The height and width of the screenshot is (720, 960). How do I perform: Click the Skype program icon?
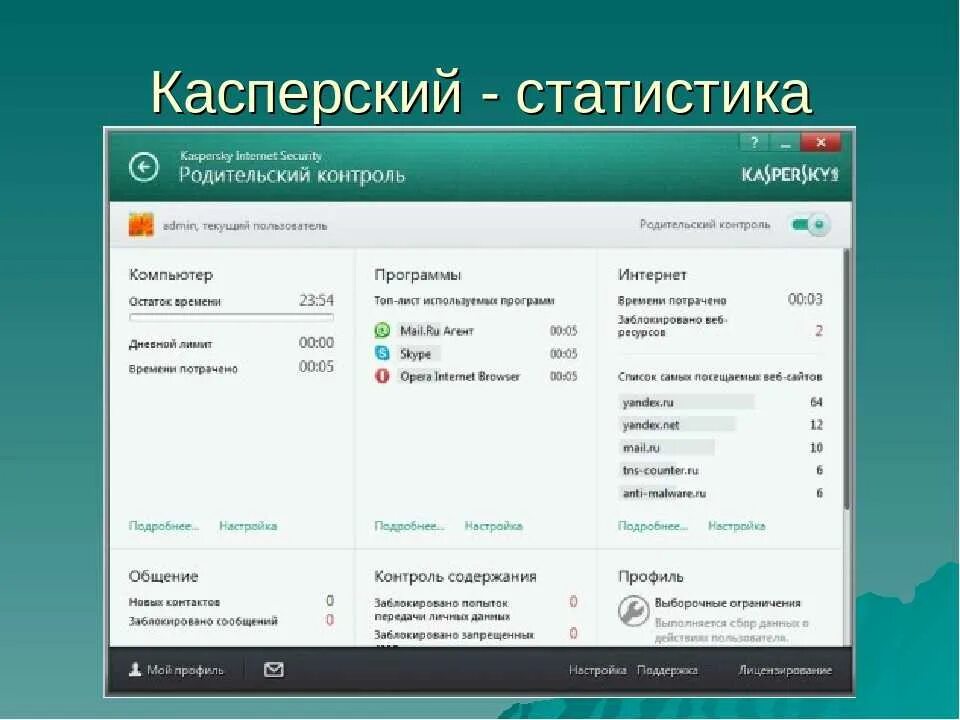[x=382, y=353]
